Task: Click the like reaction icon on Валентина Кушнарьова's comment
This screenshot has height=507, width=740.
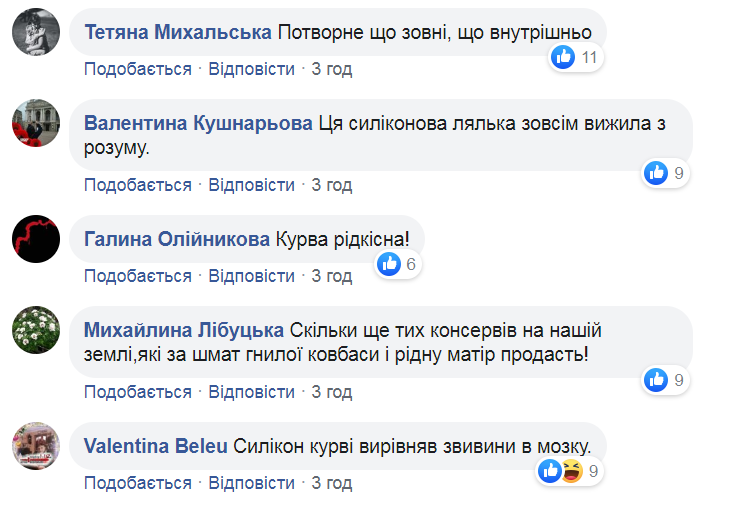Action: 656,173
